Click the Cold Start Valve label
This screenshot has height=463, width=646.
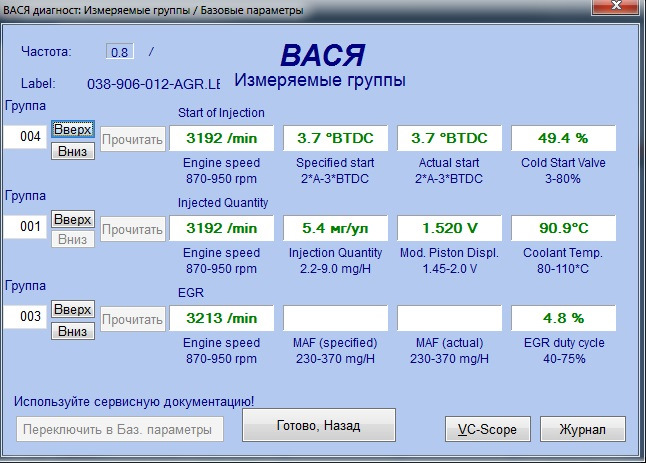click(x=563, y=163)
